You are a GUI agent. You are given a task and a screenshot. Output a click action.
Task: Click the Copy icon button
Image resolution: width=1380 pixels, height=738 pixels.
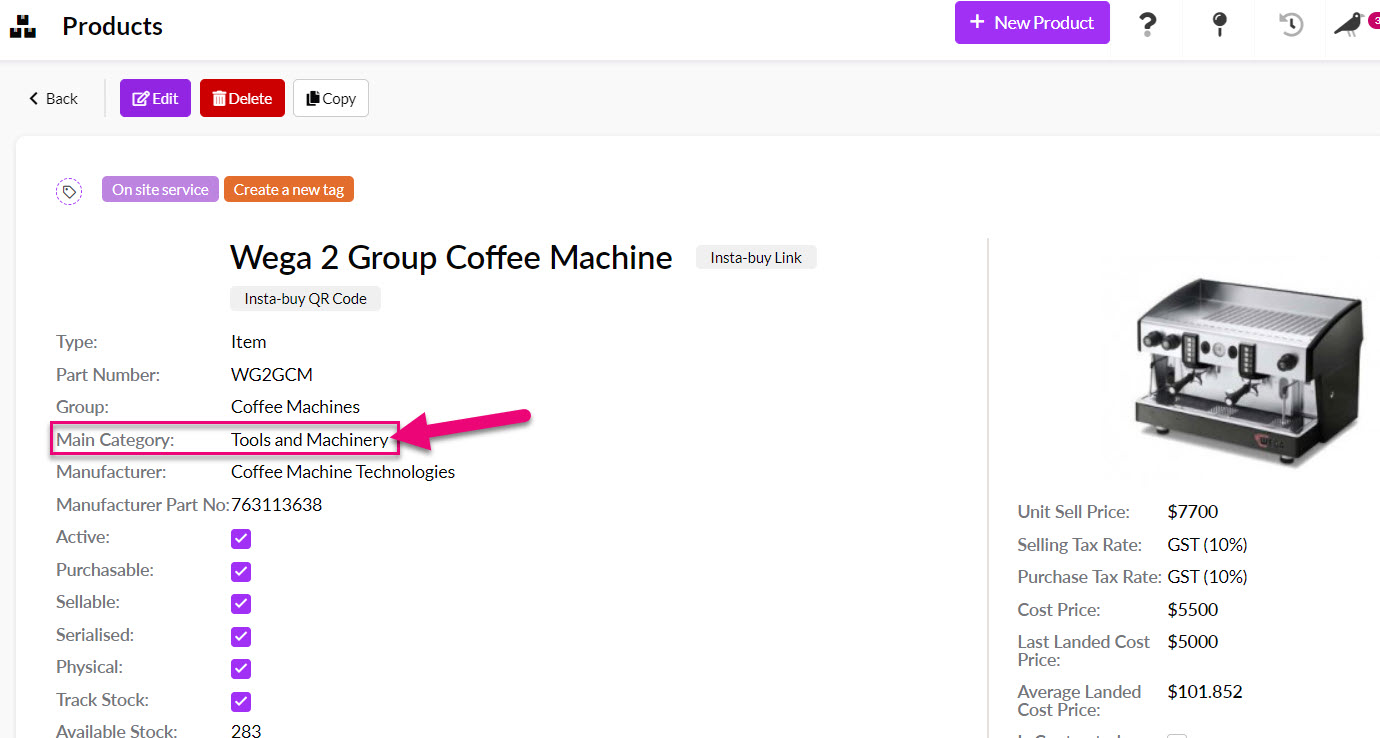(330, 98)
